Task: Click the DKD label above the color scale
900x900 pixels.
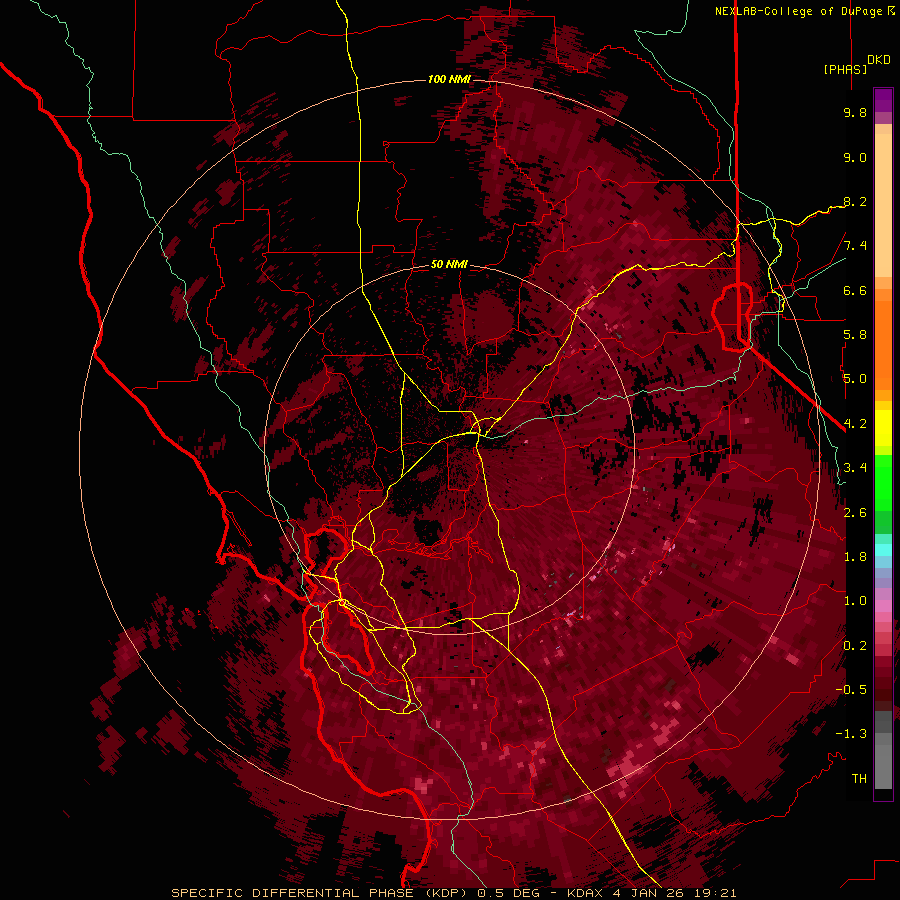Action: [x=879, y=60]
